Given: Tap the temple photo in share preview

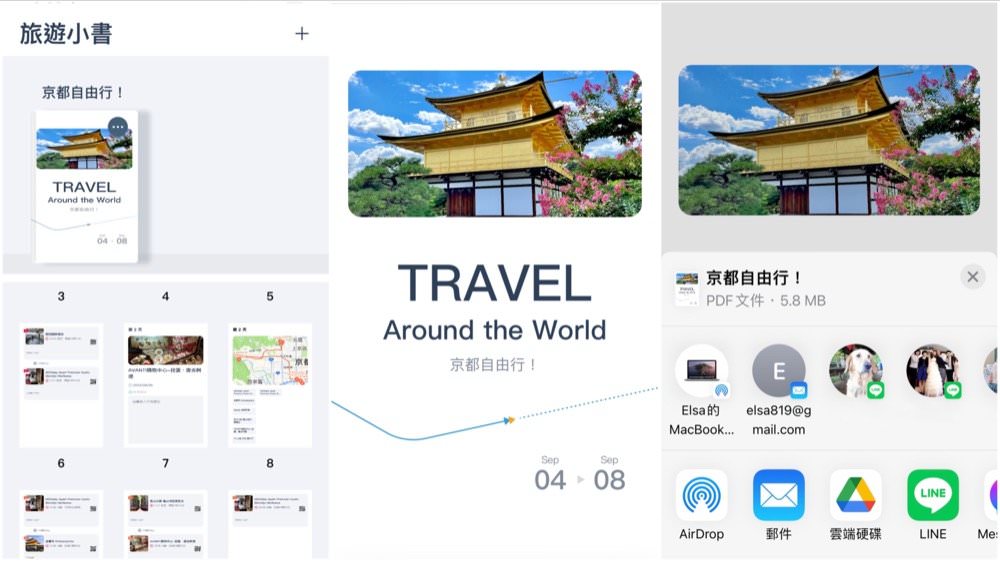Looking at the screenshot, I should 829,140.
